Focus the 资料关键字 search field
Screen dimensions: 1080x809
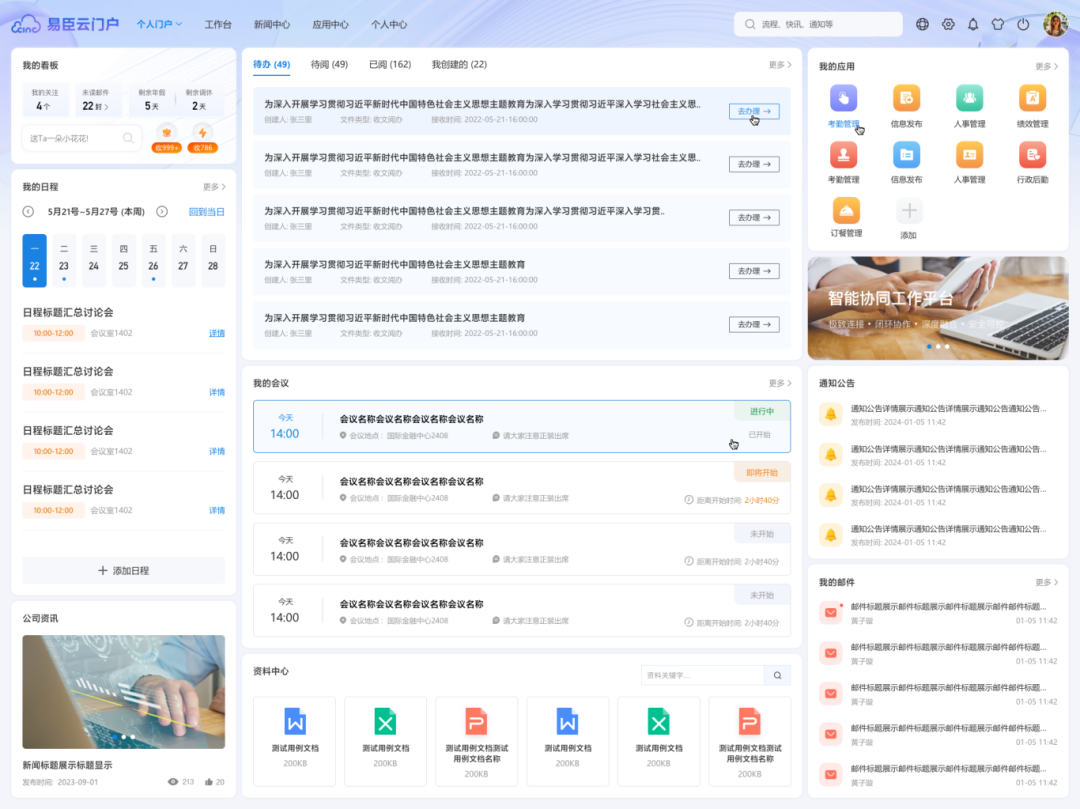coord(702,675)
